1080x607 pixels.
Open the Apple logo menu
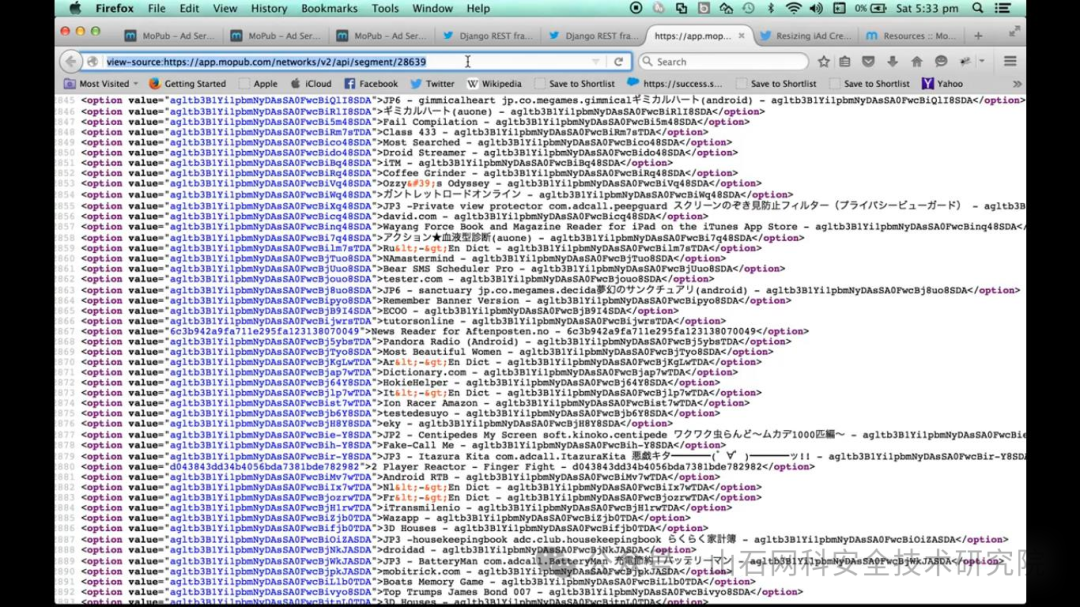pos(75,8)
